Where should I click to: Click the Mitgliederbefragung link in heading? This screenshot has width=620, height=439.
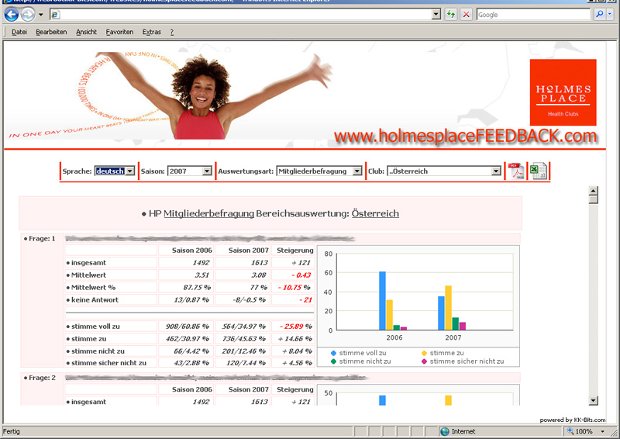click(x=209, y=214)
